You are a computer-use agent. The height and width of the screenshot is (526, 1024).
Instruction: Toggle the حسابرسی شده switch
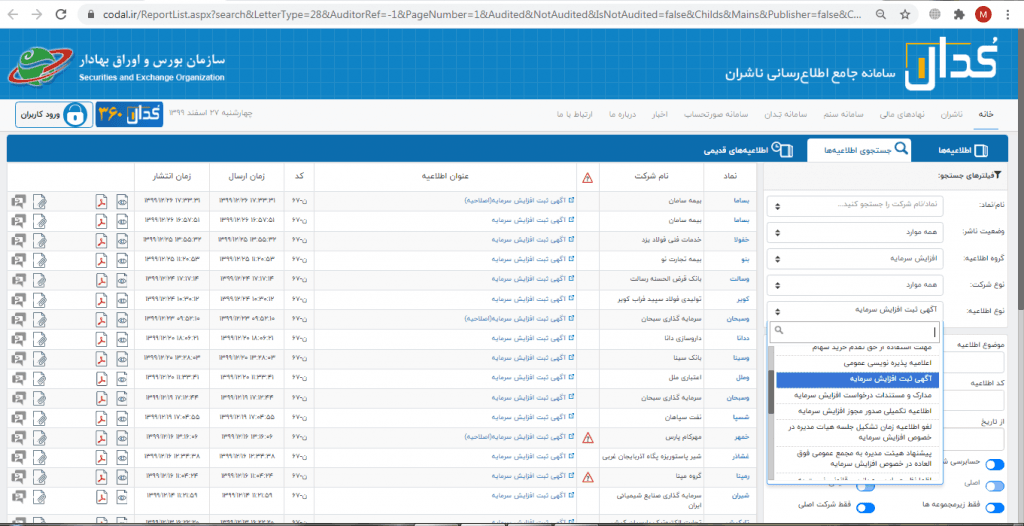tap(995, 464)
